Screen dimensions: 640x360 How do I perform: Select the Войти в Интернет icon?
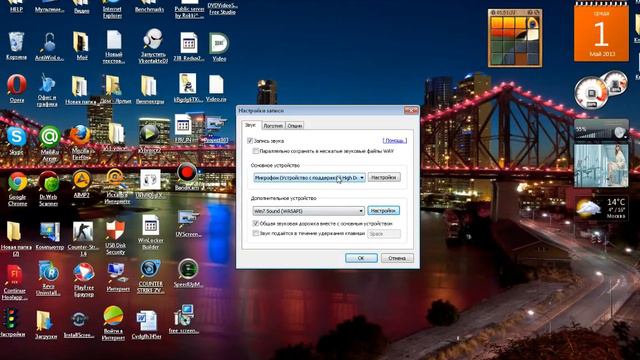click(113, 323)
